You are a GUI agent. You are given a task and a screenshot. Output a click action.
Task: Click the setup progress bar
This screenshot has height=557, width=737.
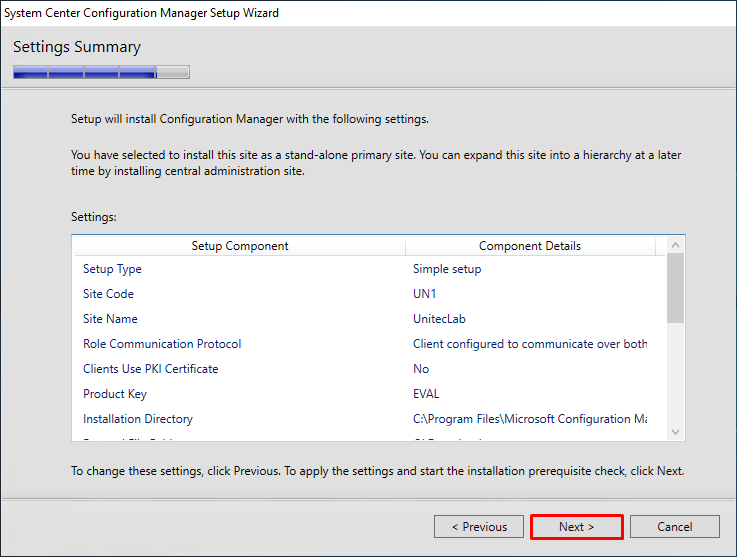coord(102,72)
